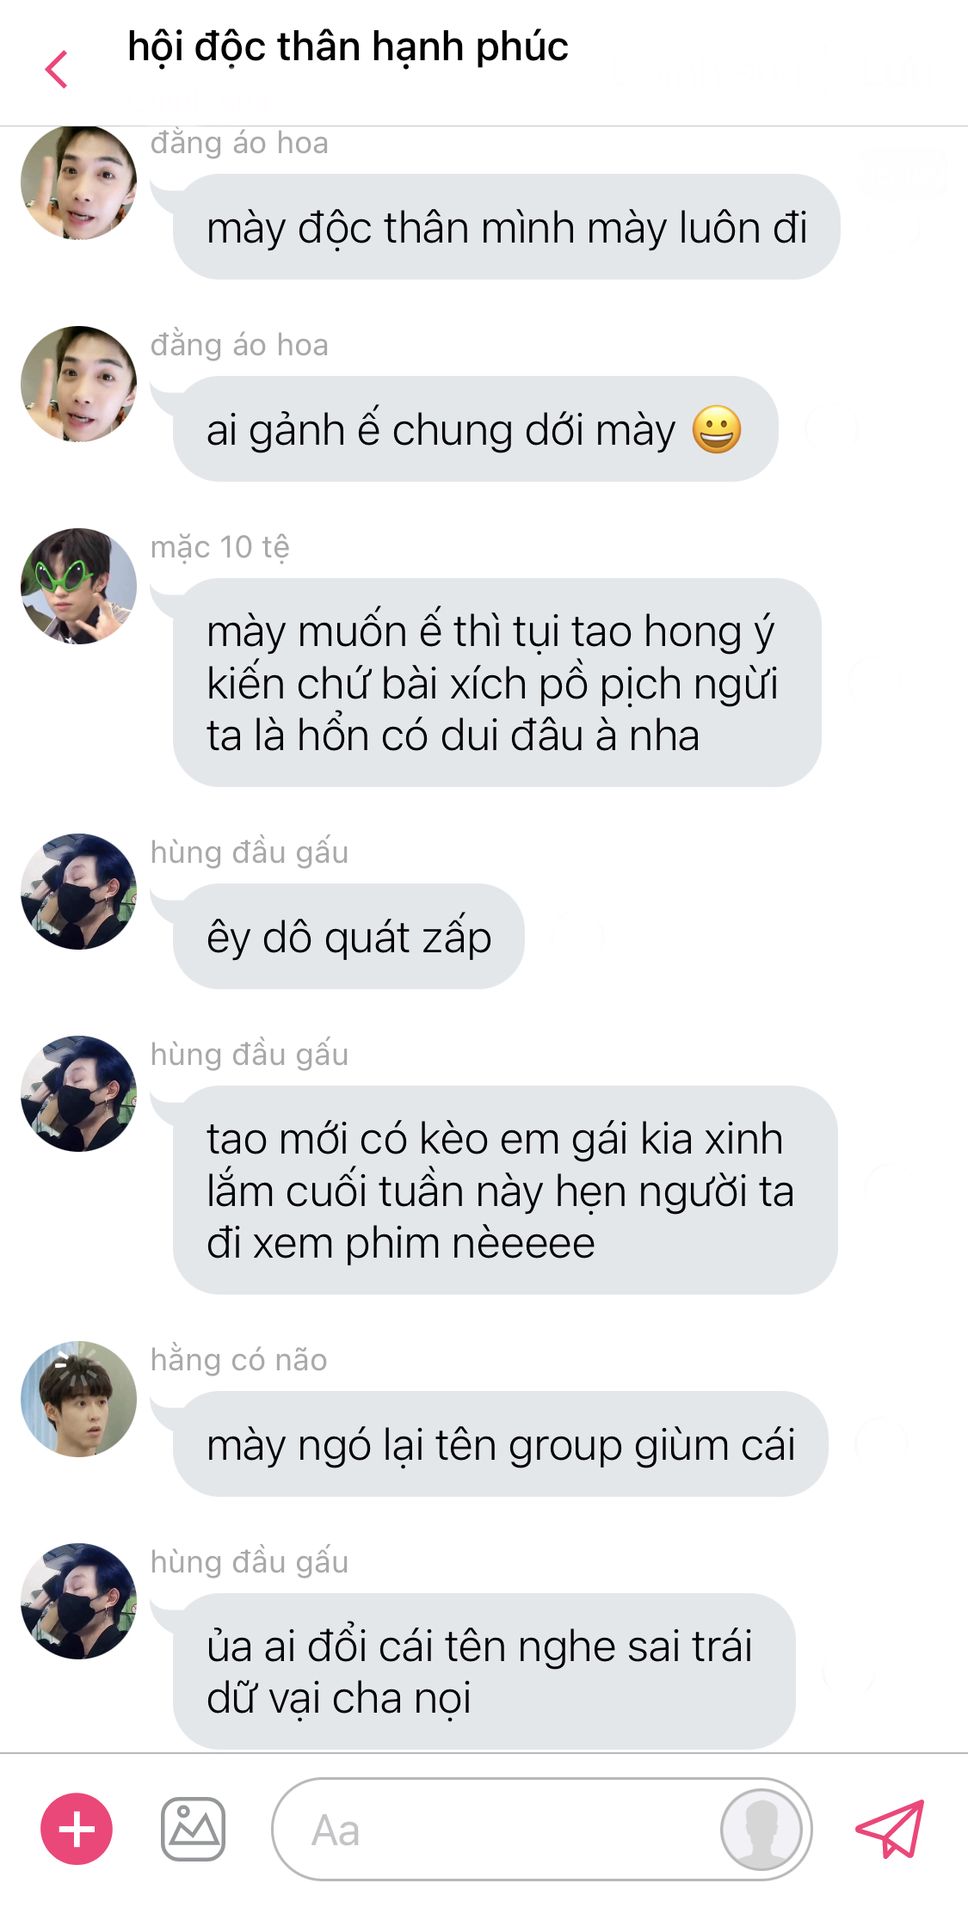Screen dimensions: 968x1920
Task: Tap avatar next to 'êy dô quát zấp'
Action: [x=78, y=891]
